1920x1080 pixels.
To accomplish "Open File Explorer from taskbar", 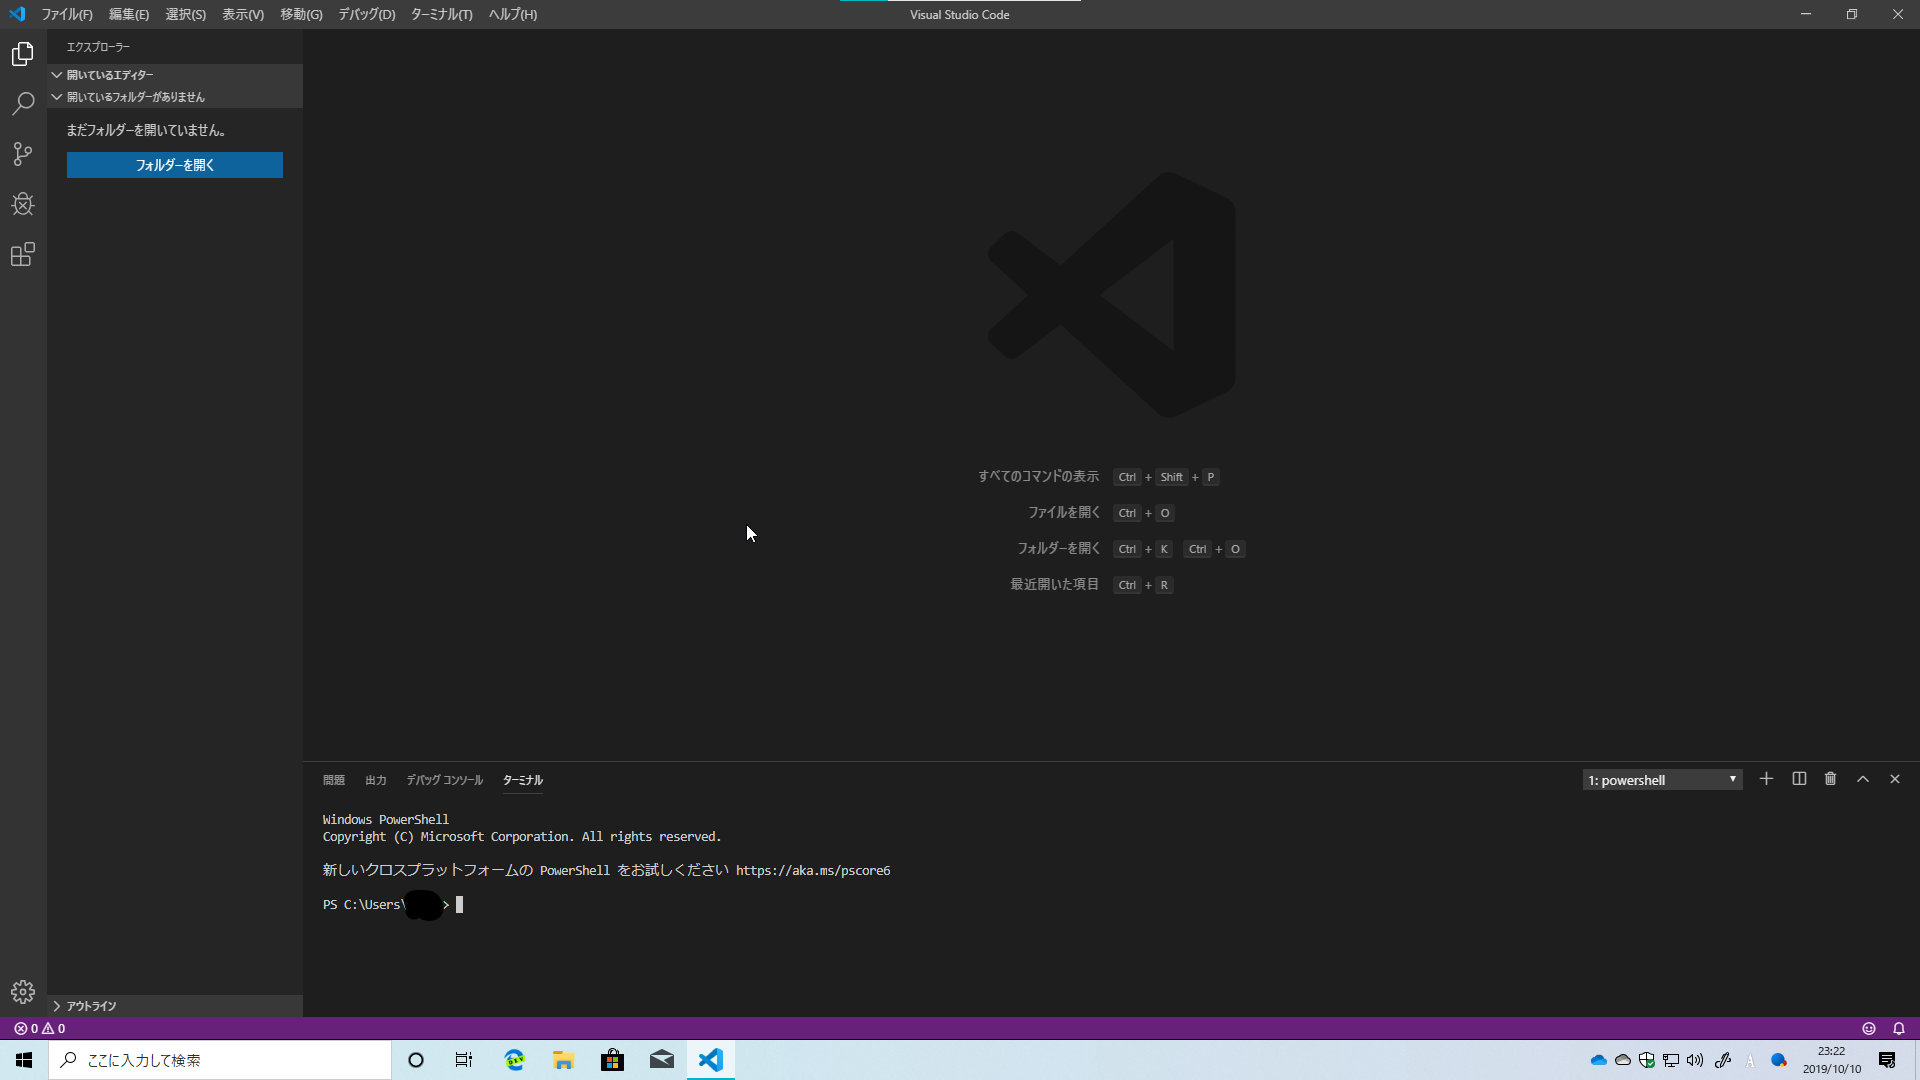I will point(564,1060).
